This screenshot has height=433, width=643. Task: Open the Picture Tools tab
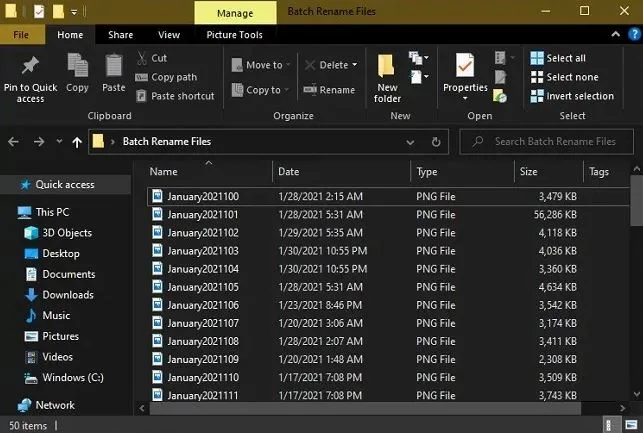235,35
